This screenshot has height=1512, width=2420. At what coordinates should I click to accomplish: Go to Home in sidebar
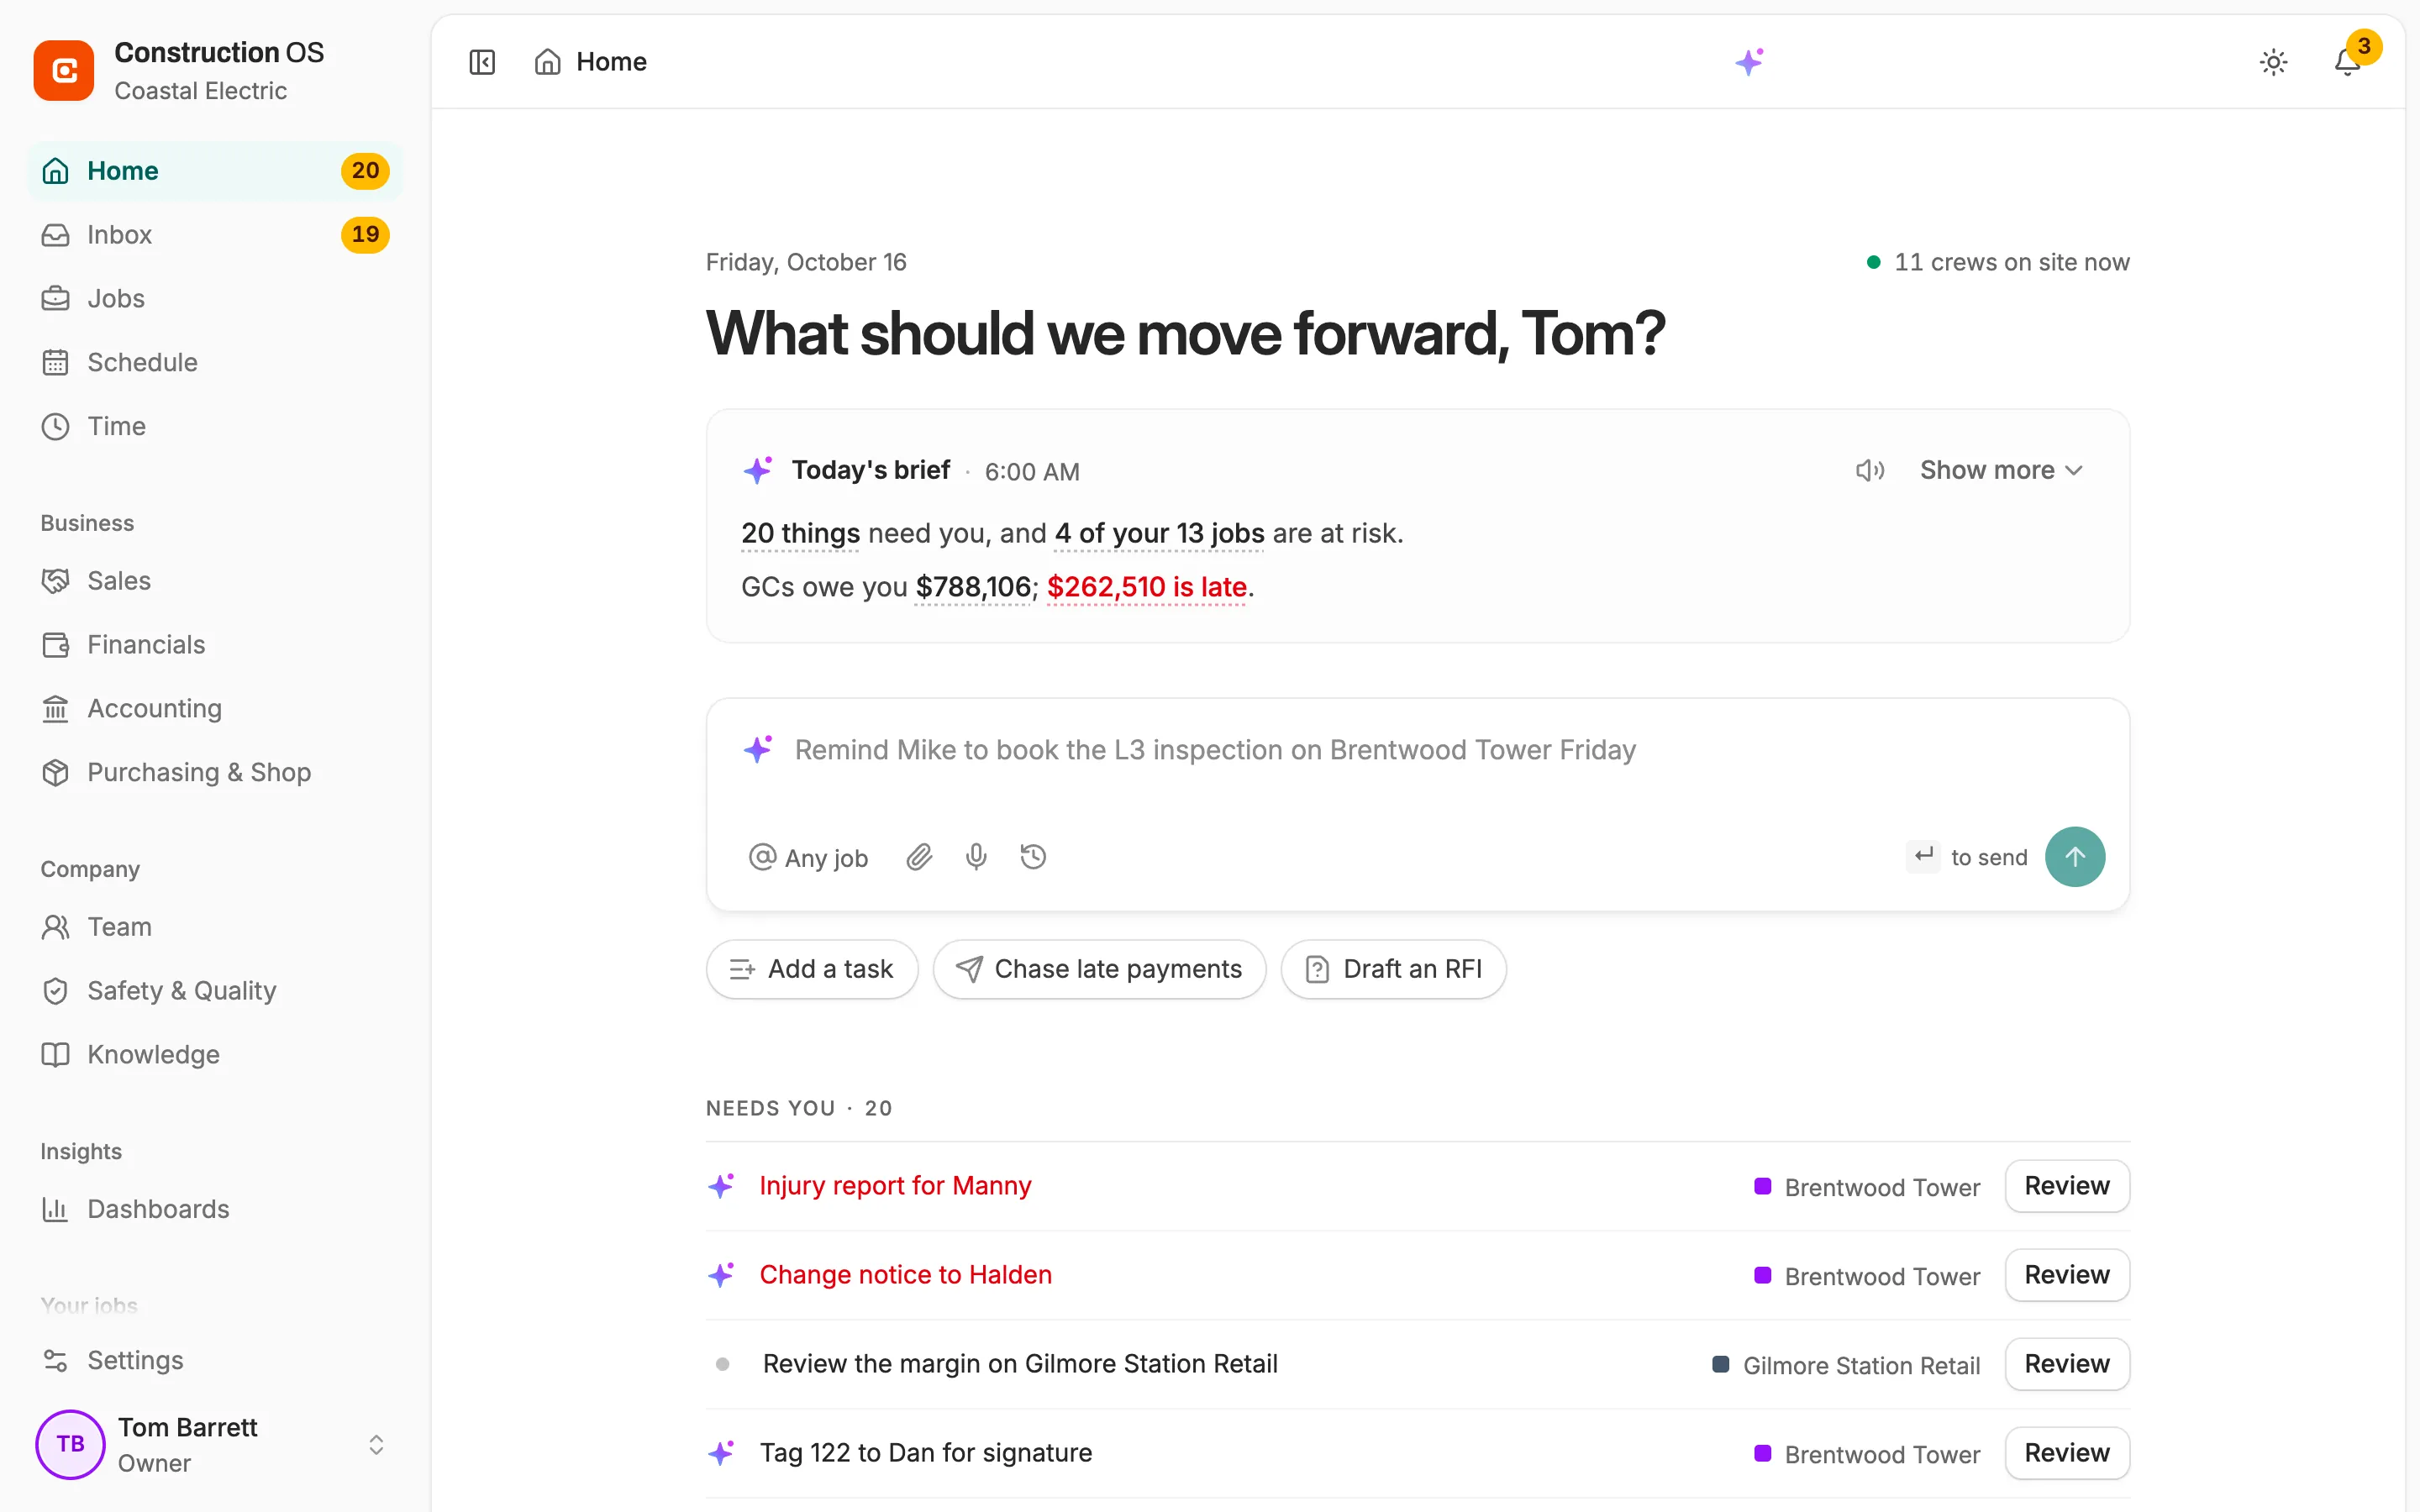coord(215,171)
